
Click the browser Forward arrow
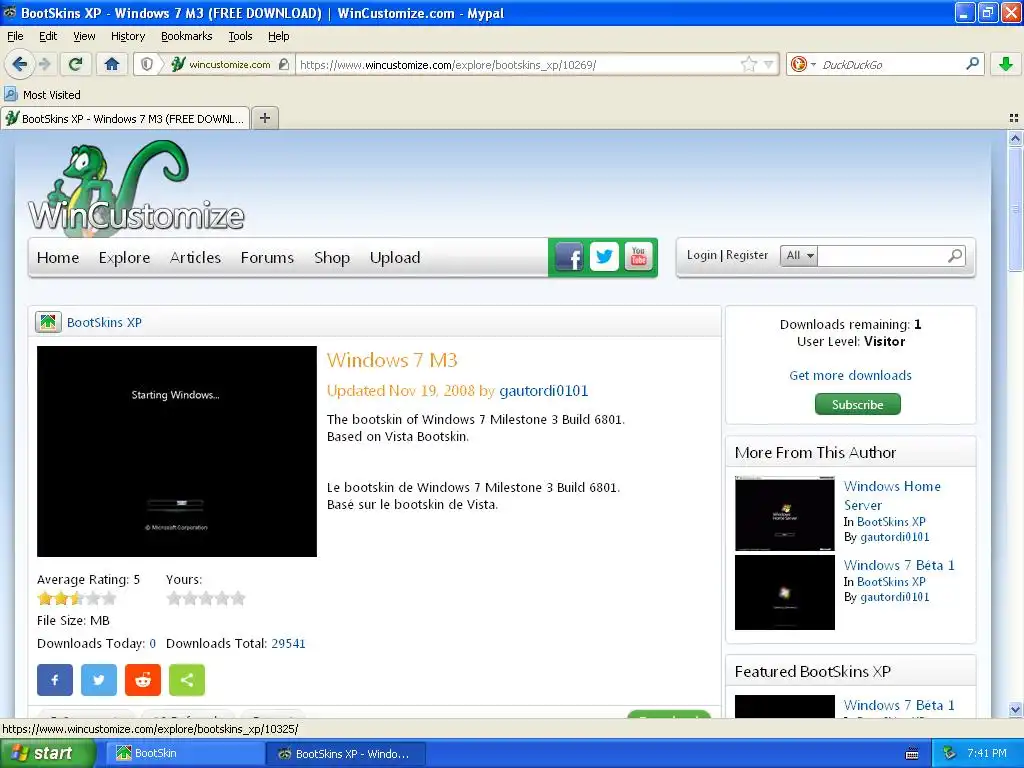coord(44,64)
